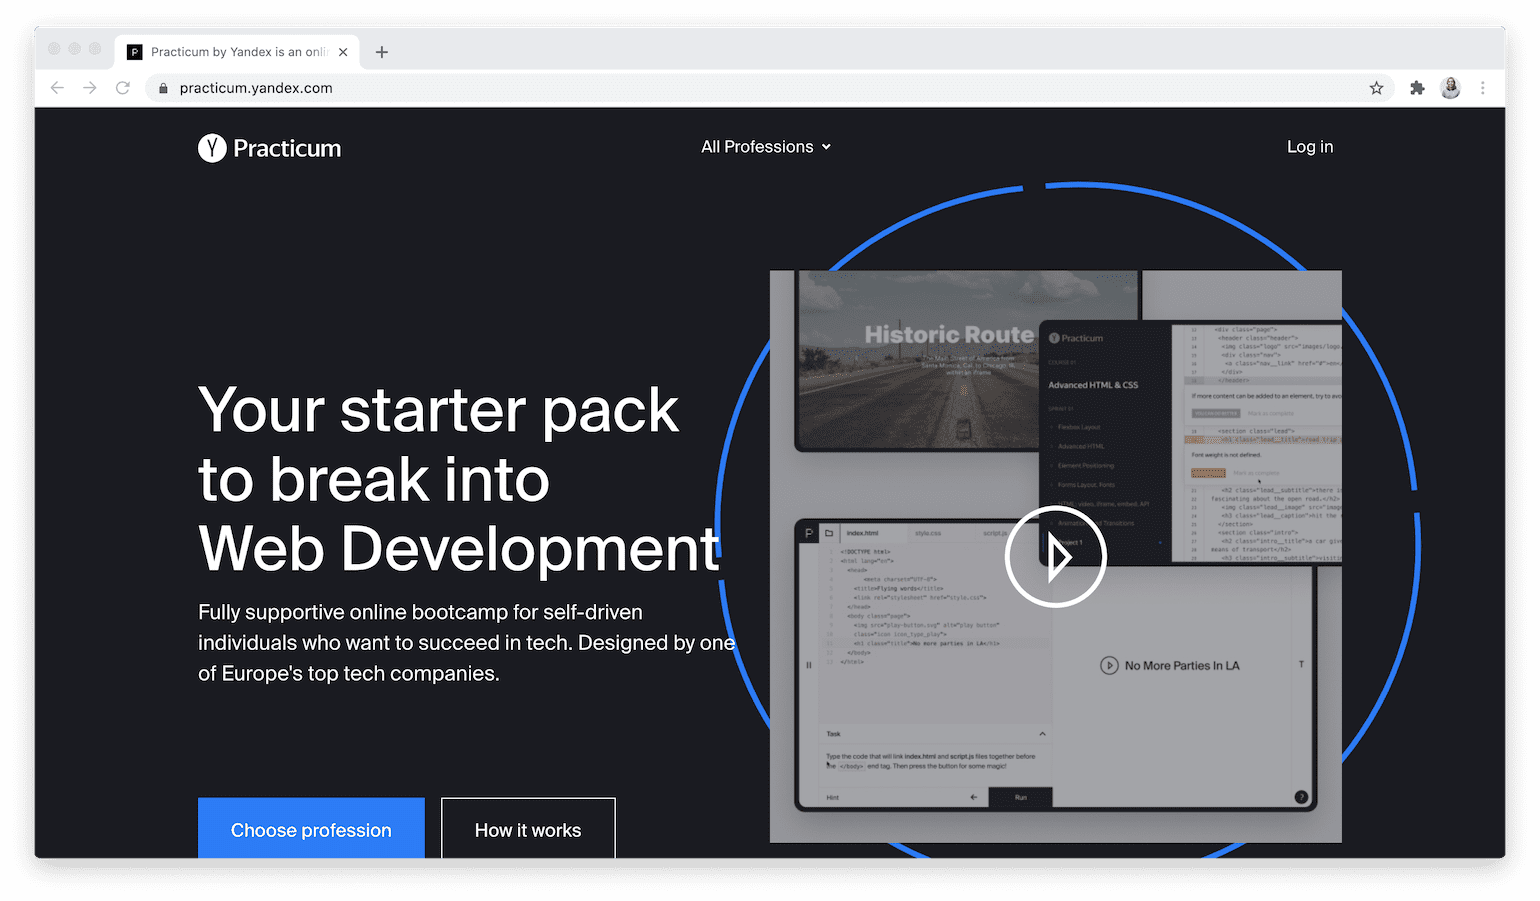Viewport: 1540px width, 901px height.
Task: Click the question mark help icon in preview
Action: point(1301,796)
